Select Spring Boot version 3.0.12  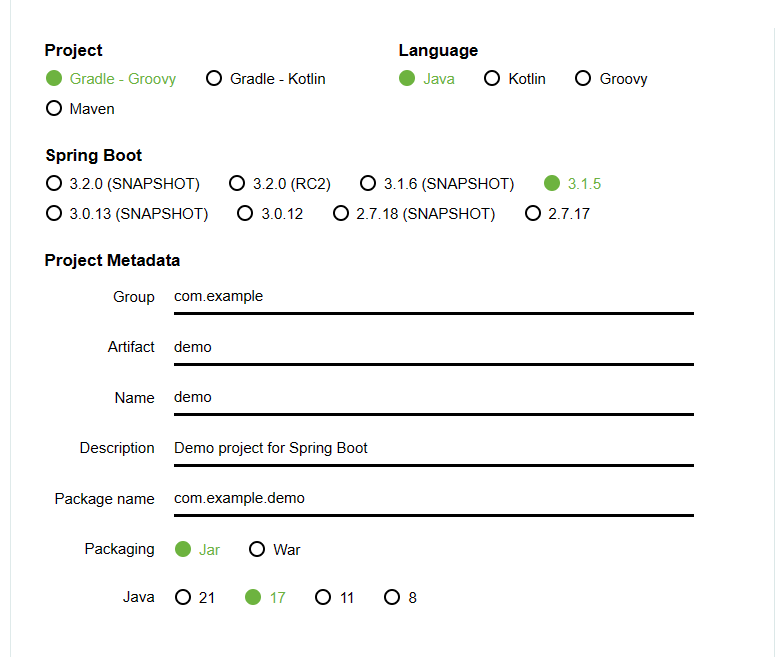coord(245,214)
